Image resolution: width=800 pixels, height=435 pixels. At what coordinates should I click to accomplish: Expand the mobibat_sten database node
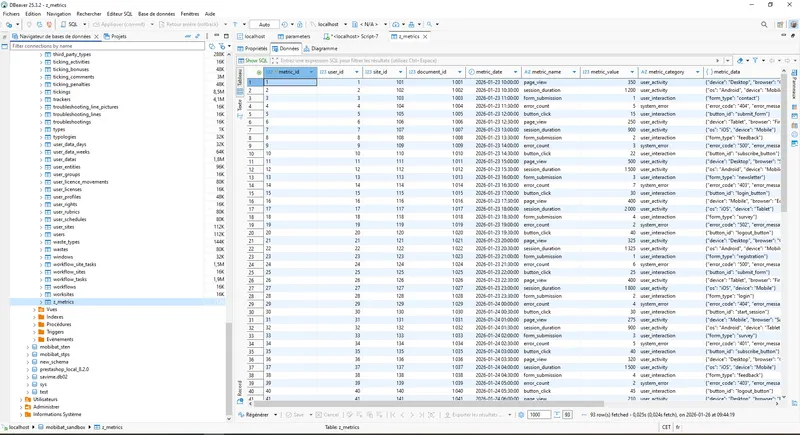[x=28, y=347]
